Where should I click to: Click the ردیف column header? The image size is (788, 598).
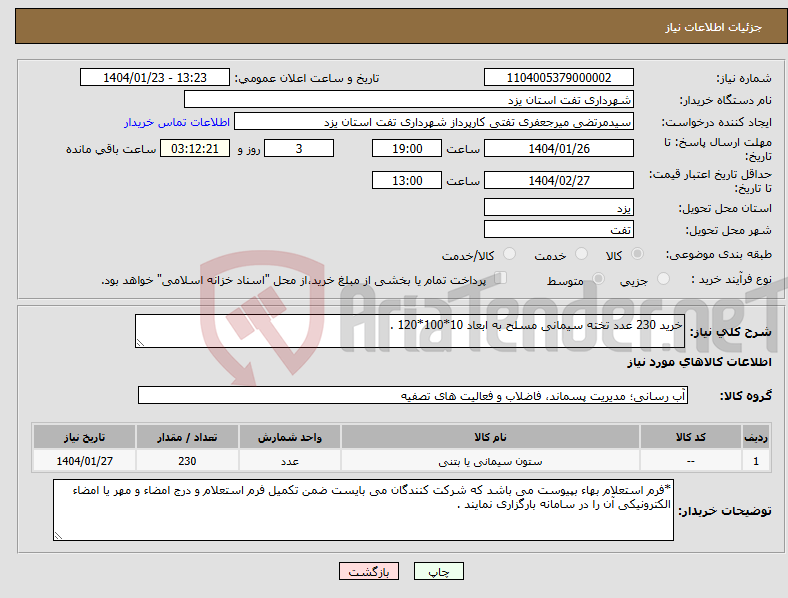pos(756,437)
